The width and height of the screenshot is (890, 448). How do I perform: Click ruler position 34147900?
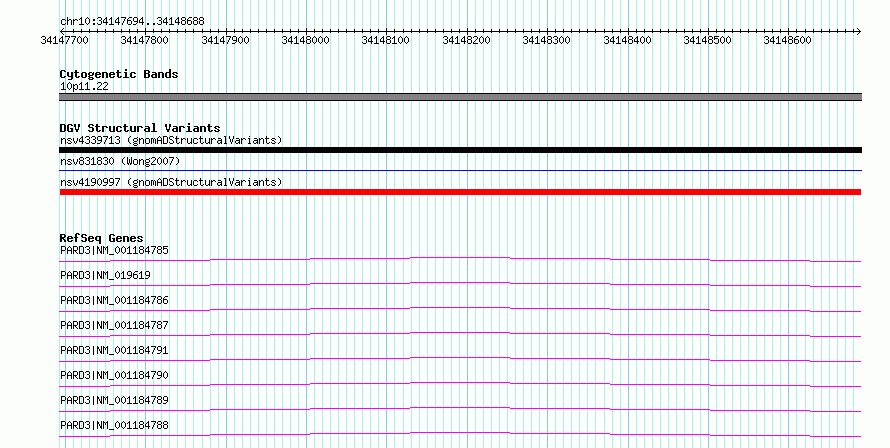click(x=225, y=40)
